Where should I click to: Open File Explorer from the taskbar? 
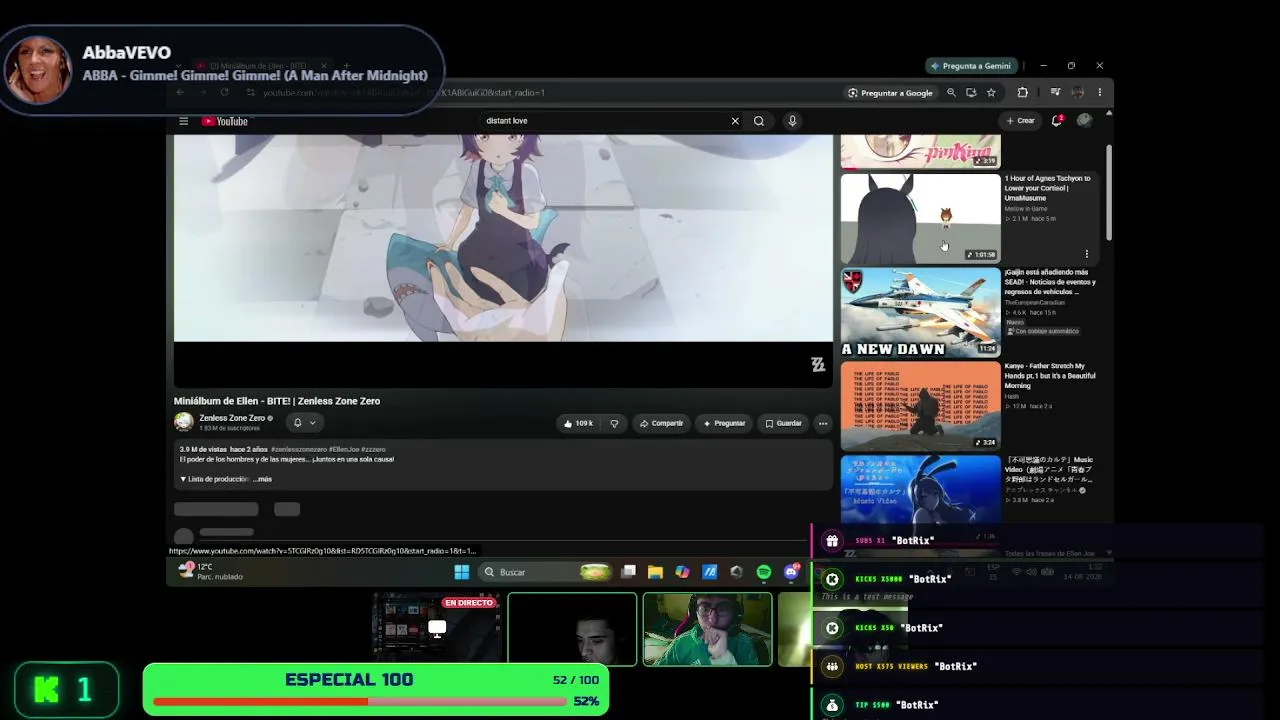[x=655, y=572]
